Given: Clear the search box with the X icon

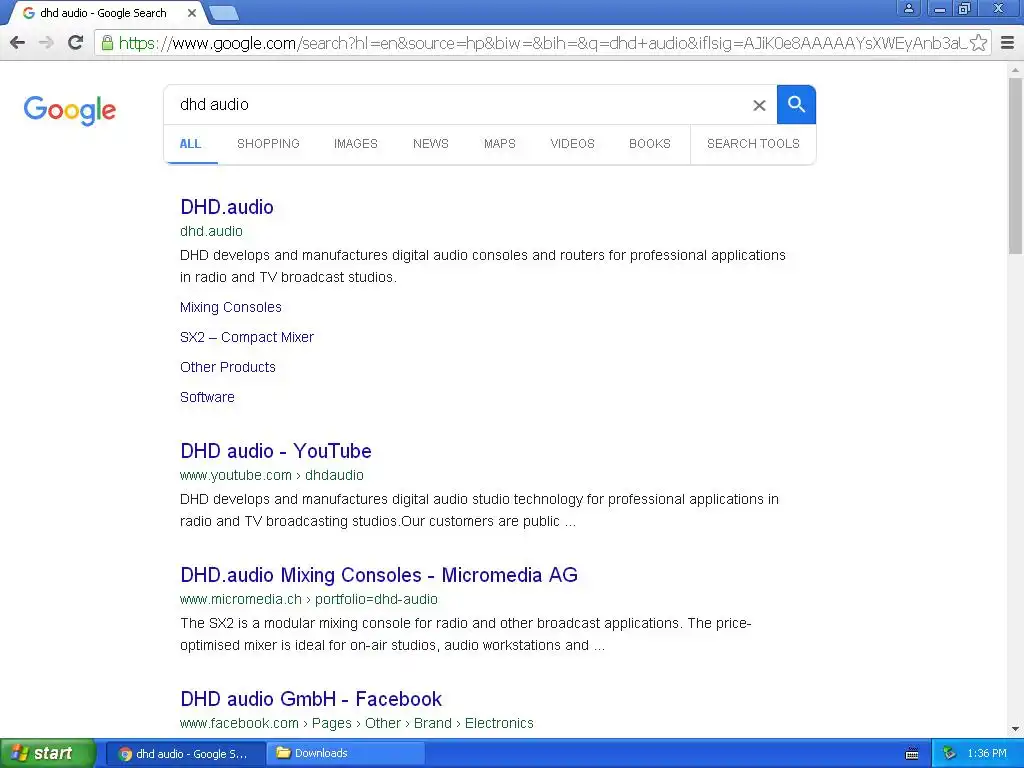Looking at the screenshot, I should (x=759, y=105).
